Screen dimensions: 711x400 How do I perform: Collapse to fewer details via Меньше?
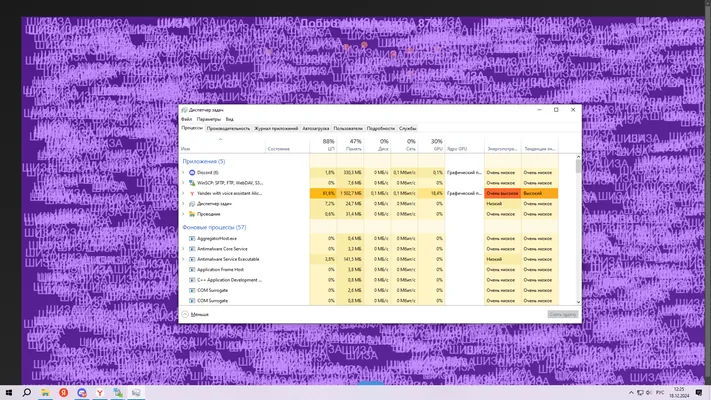[195, 314]
